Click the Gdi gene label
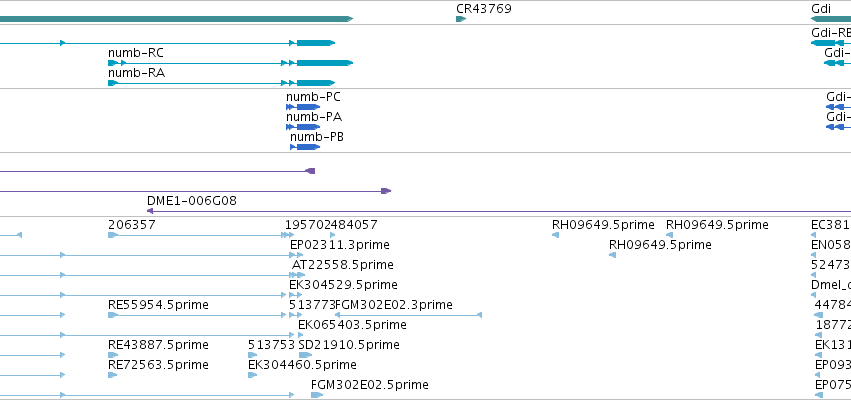 821,9
